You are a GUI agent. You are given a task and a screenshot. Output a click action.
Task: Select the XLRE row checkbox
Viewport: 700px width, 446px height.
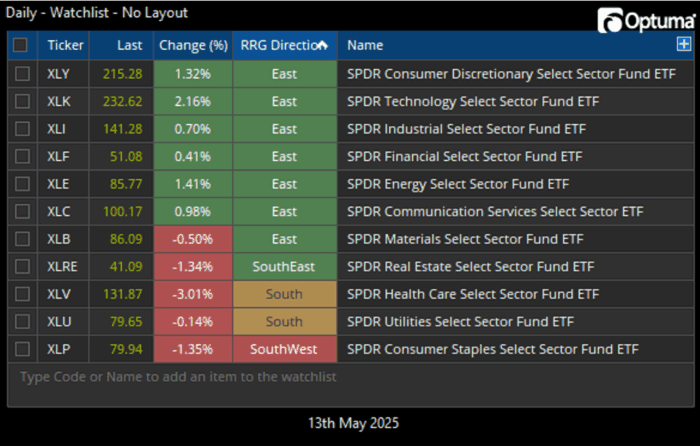[x=21, y=267]
